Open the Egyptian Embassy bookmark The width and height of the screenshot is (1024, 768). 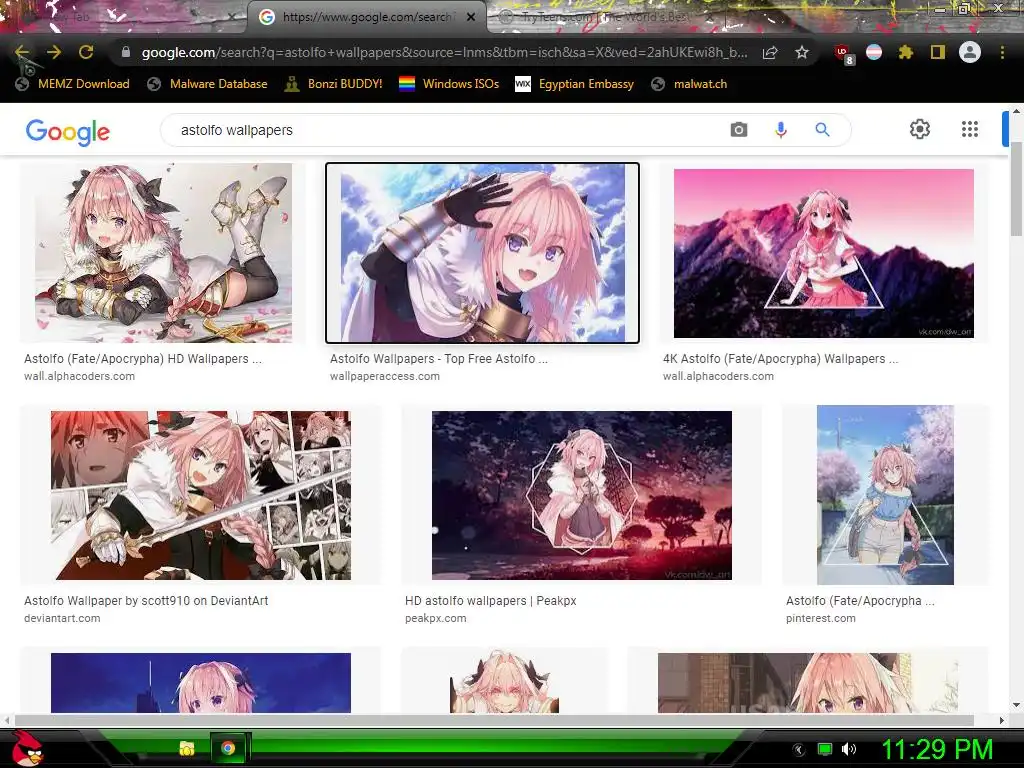(574, 84)
